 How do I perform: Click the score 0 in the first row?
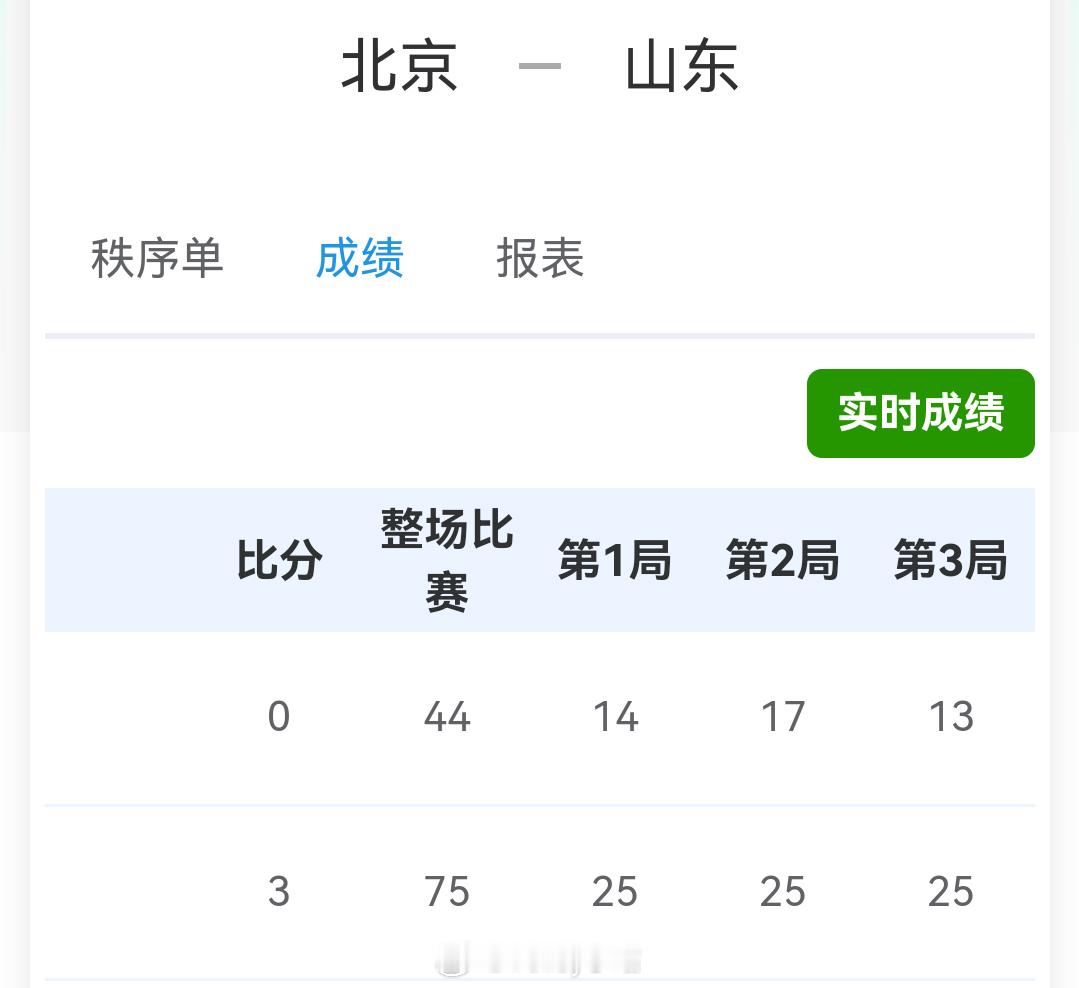coord(279,716)
